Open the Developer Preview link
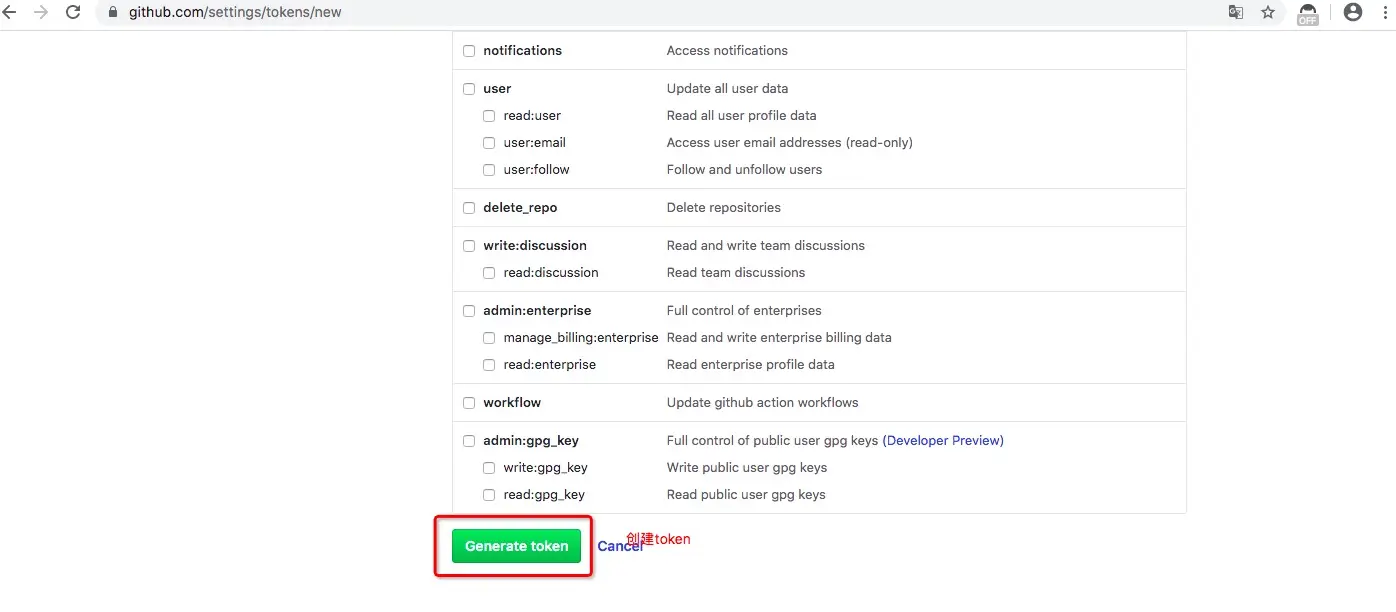 tap(943, 441)
